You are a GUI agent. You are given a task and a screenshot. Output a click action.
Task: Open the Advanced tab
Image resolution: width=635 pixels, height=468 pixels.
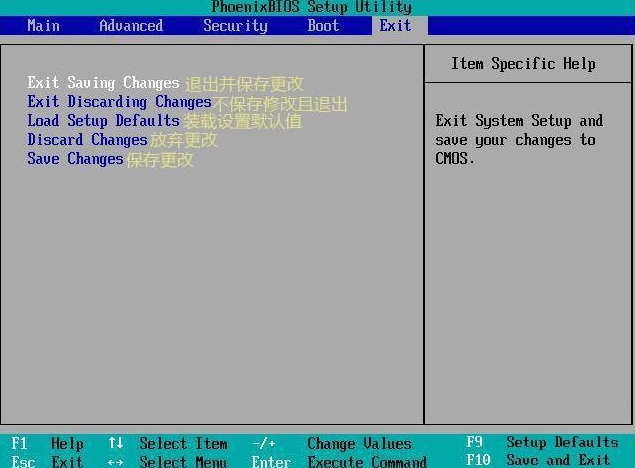(130, 26)
